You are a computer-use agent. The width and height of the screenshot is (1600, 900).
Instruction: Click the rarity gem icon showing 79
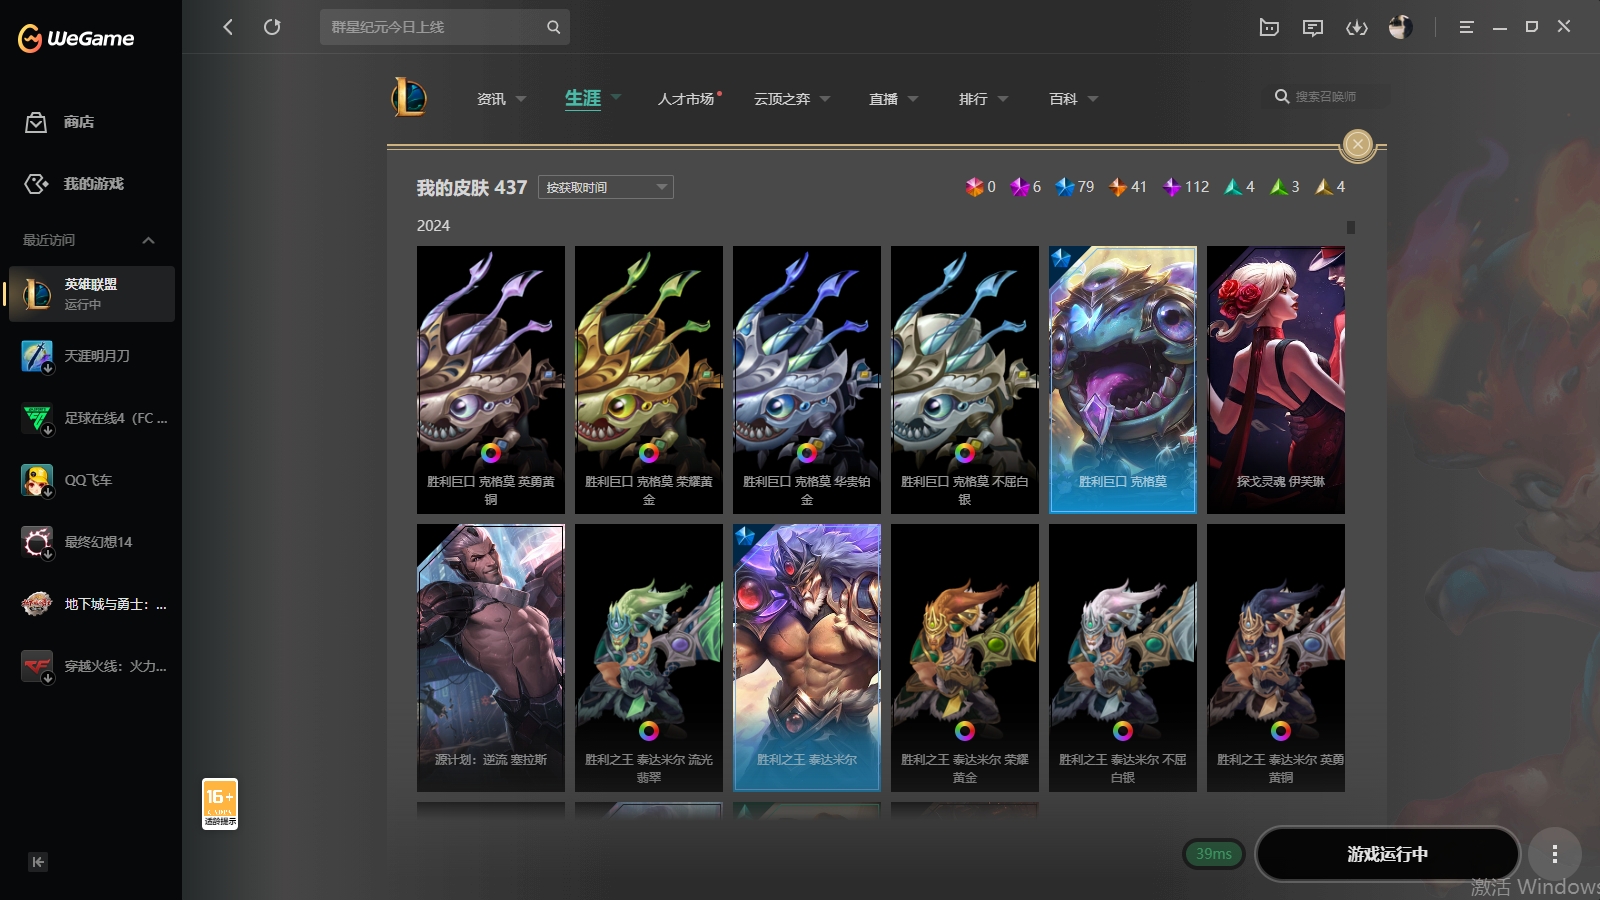[1064, 187]
